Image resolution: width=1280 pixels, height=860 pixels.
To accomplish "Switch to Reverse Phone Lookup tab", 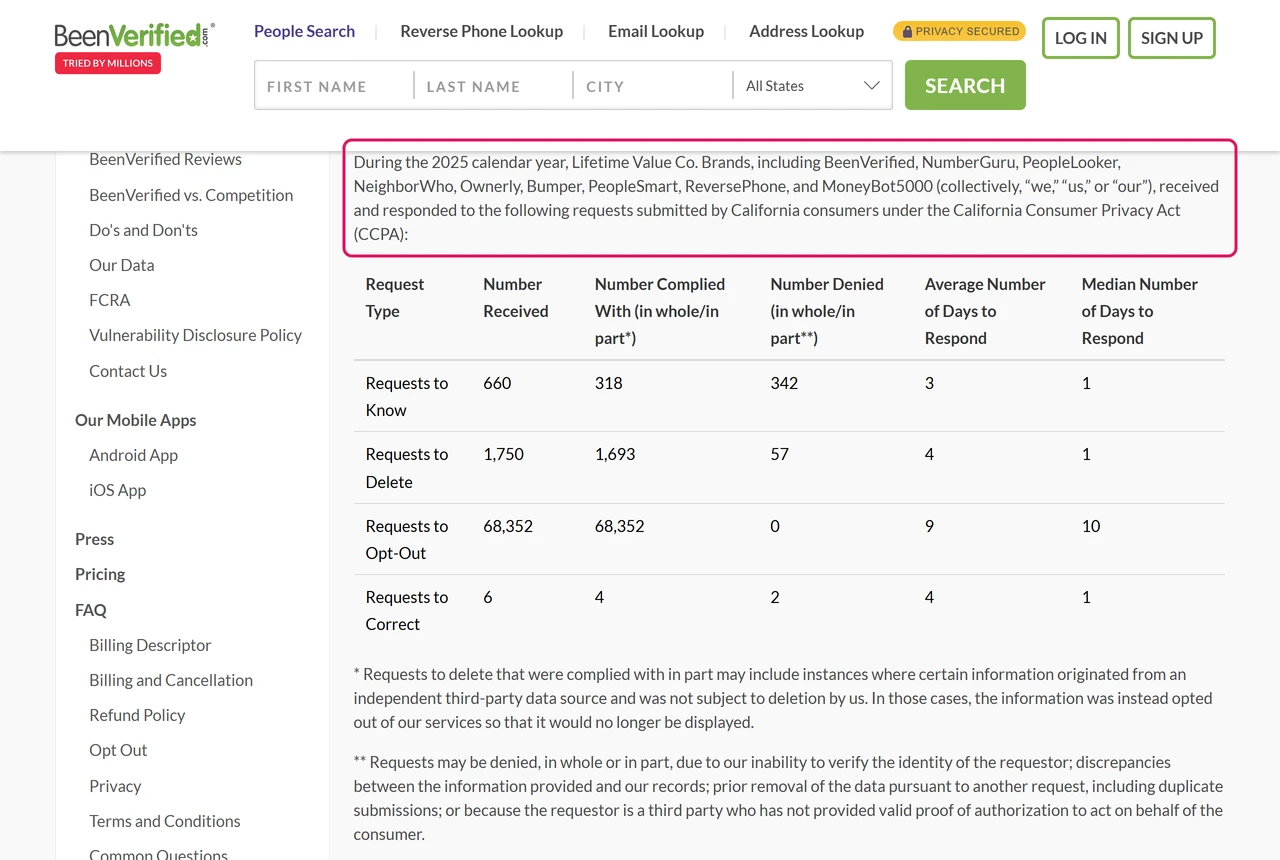I will [x=481, y=31].
